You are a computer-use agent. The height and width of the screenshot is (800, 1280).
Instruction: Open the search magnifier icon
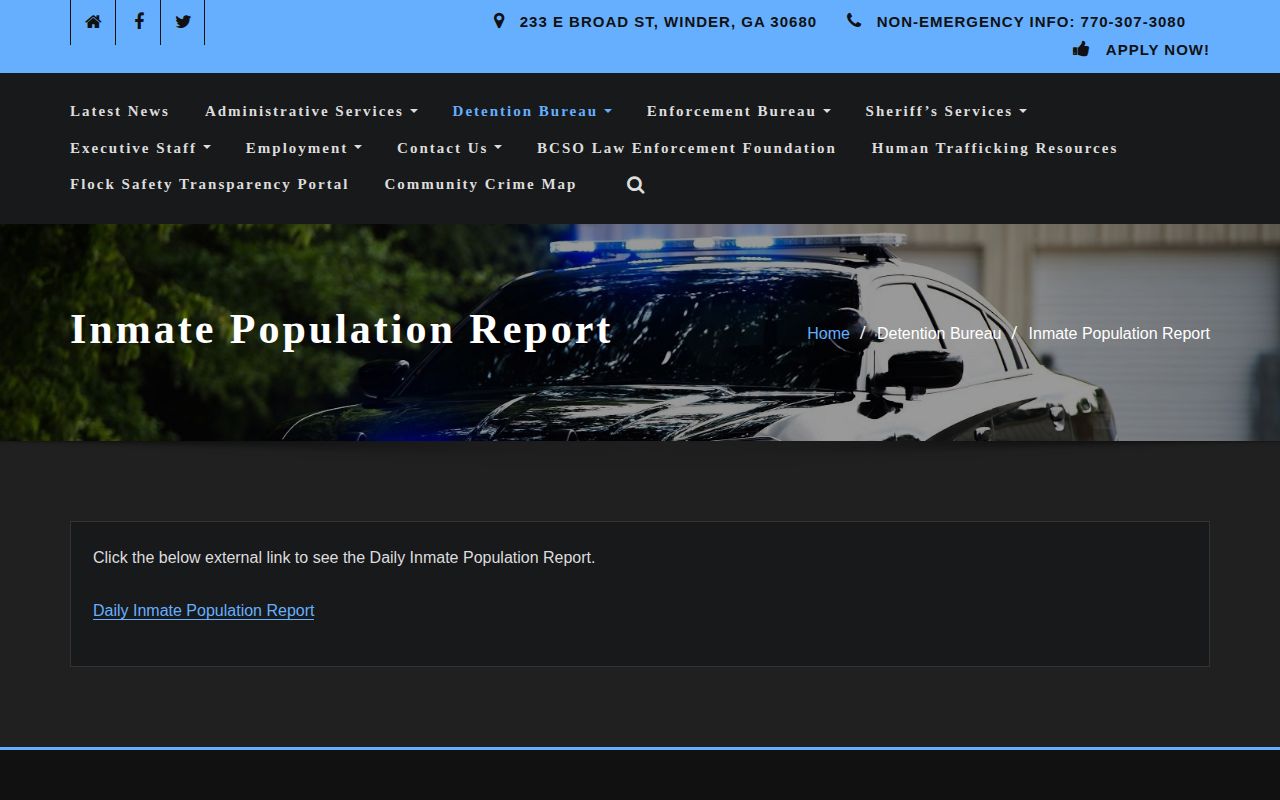(x=636, y=185)
